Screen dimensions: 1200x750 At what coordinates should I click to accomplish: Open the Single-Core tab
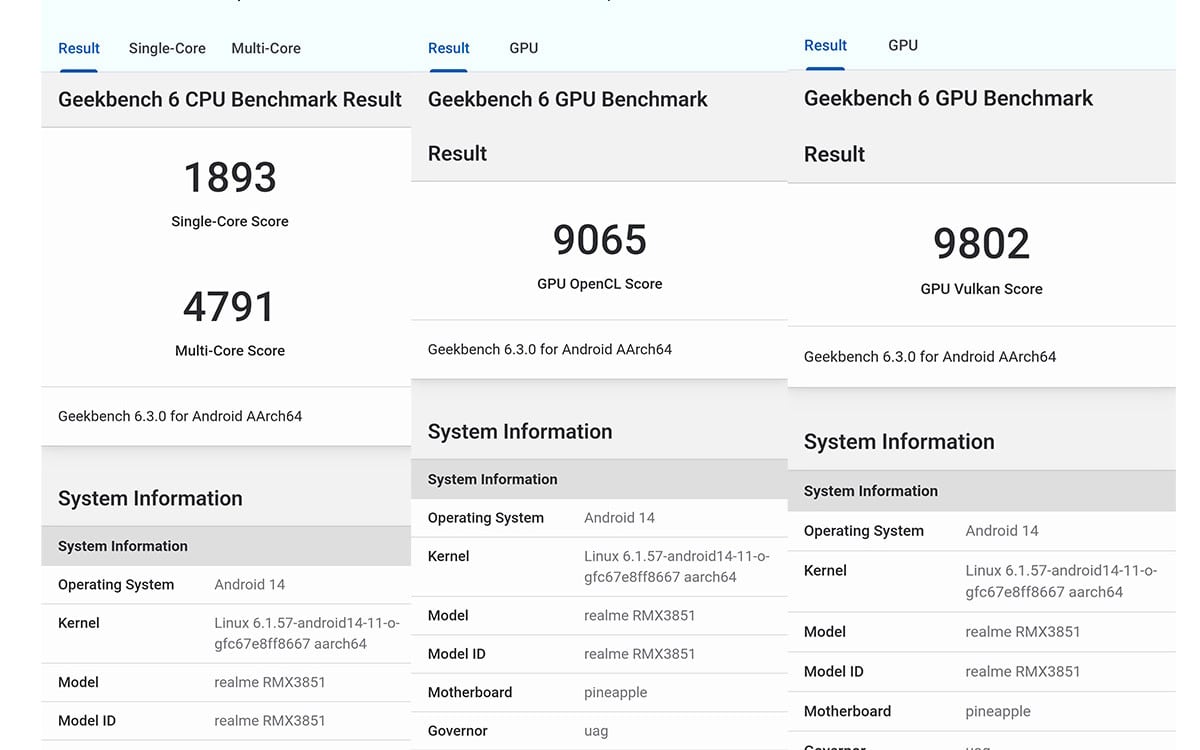[167, 48]
